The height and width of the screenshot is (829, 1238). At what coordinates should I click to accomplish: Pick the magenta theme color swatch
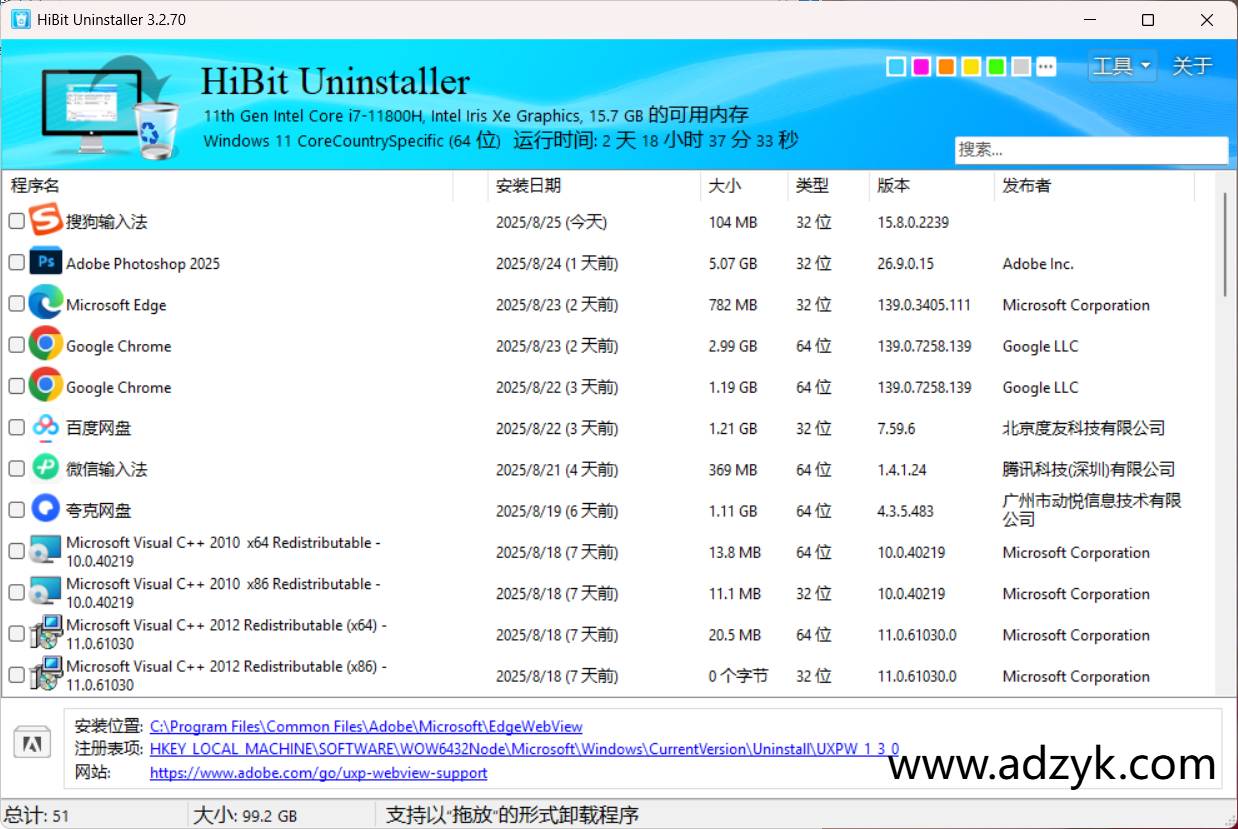(x=921, y=66)
